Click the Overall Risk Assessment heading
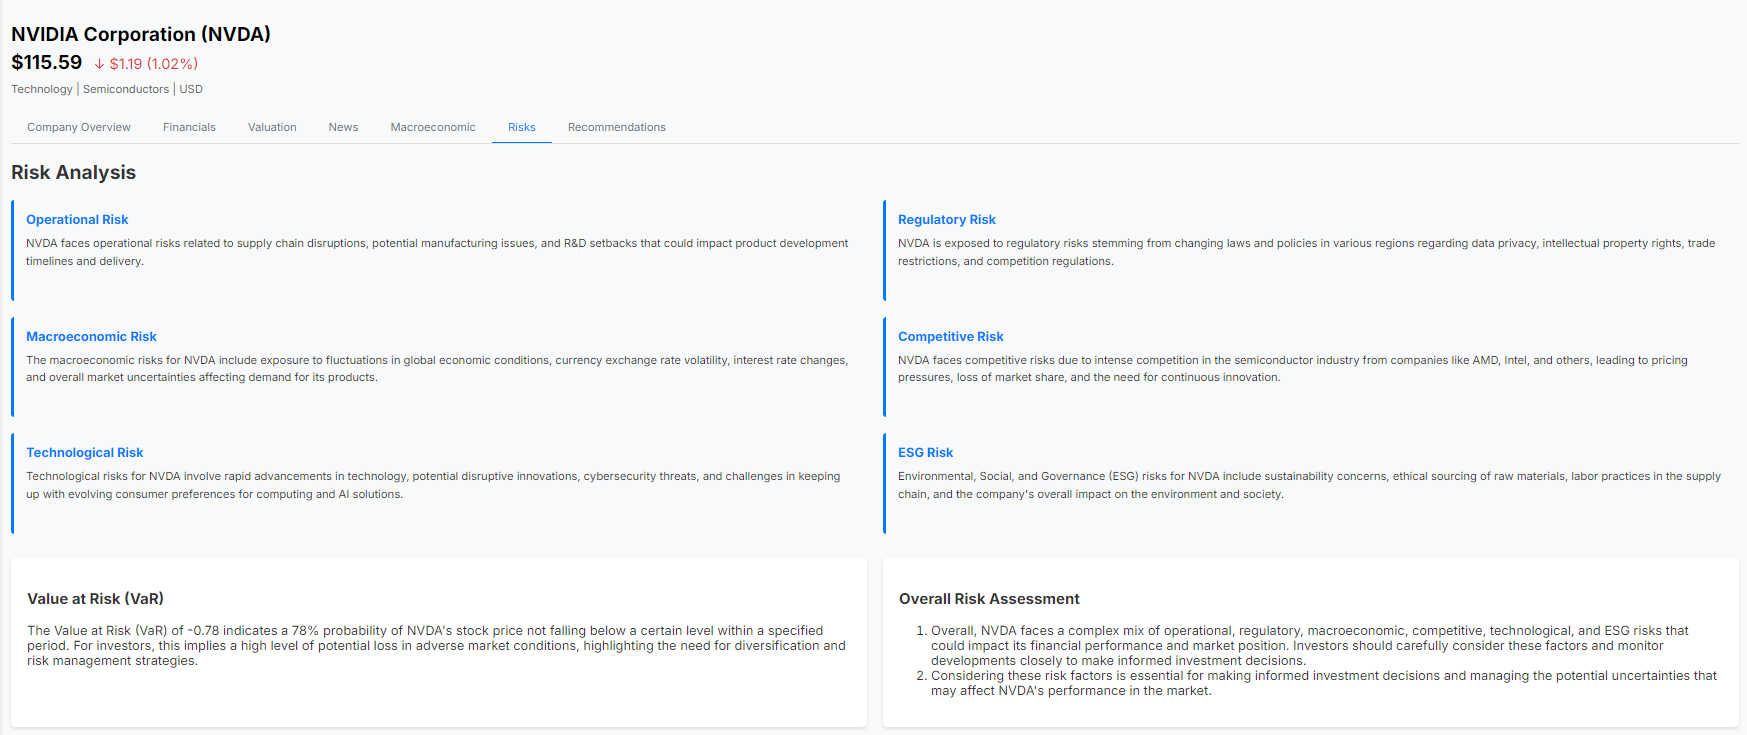This screenshot has width=1747, height=735. click(x=989, y=598)
